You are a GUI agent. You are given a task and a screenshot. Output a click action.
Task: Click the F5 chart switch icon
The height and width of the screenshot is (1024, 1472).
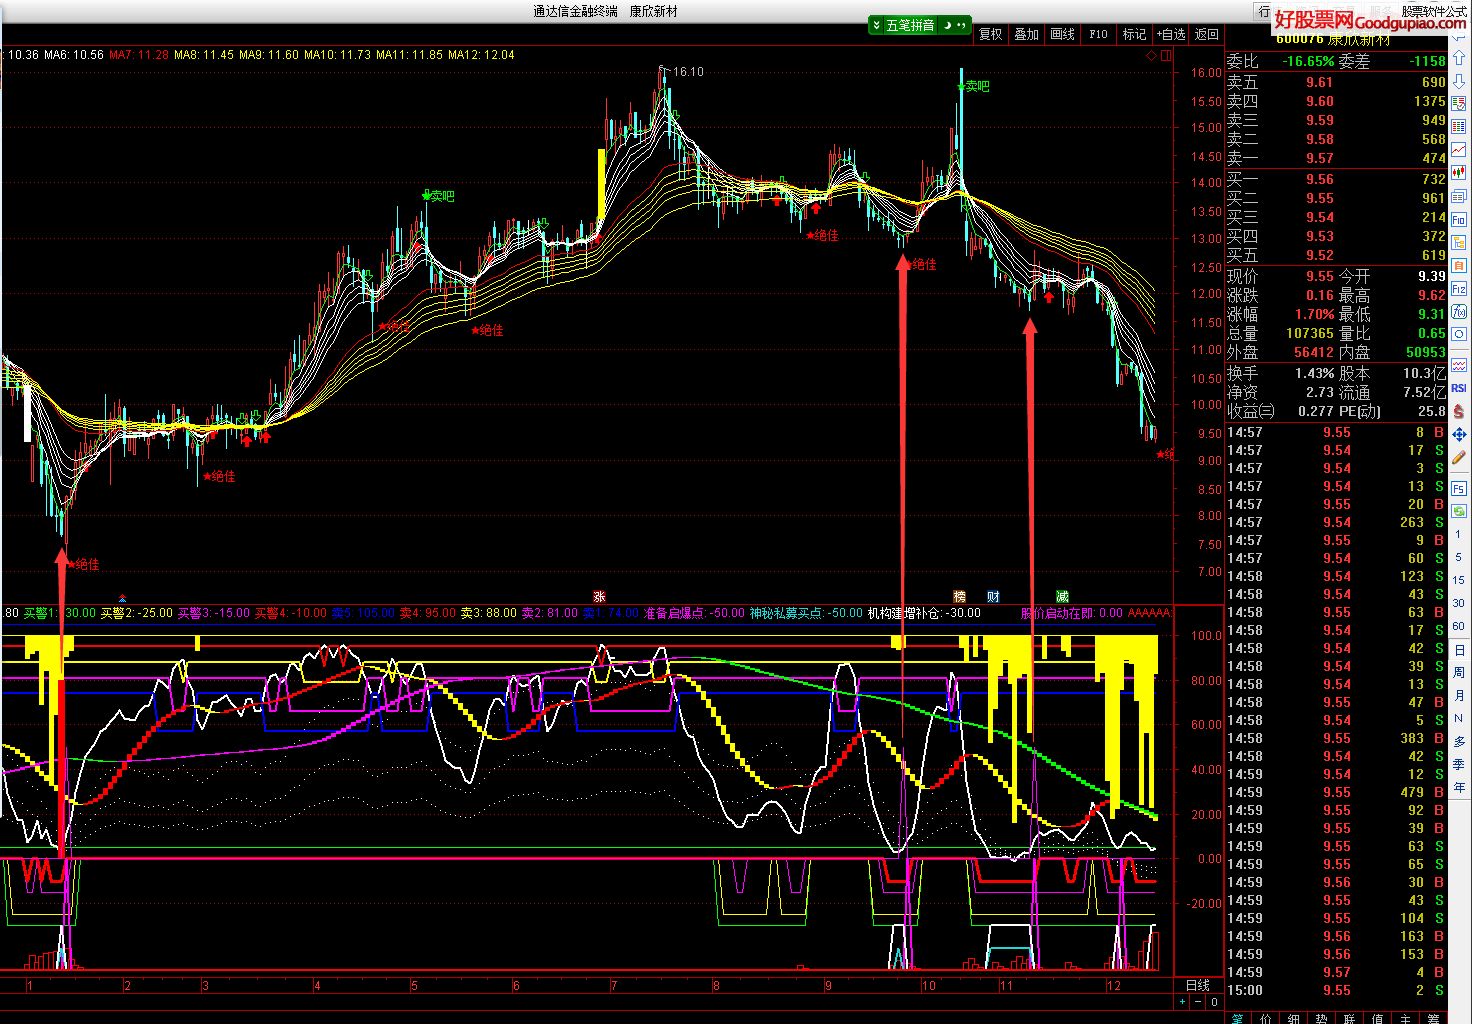1458,488
